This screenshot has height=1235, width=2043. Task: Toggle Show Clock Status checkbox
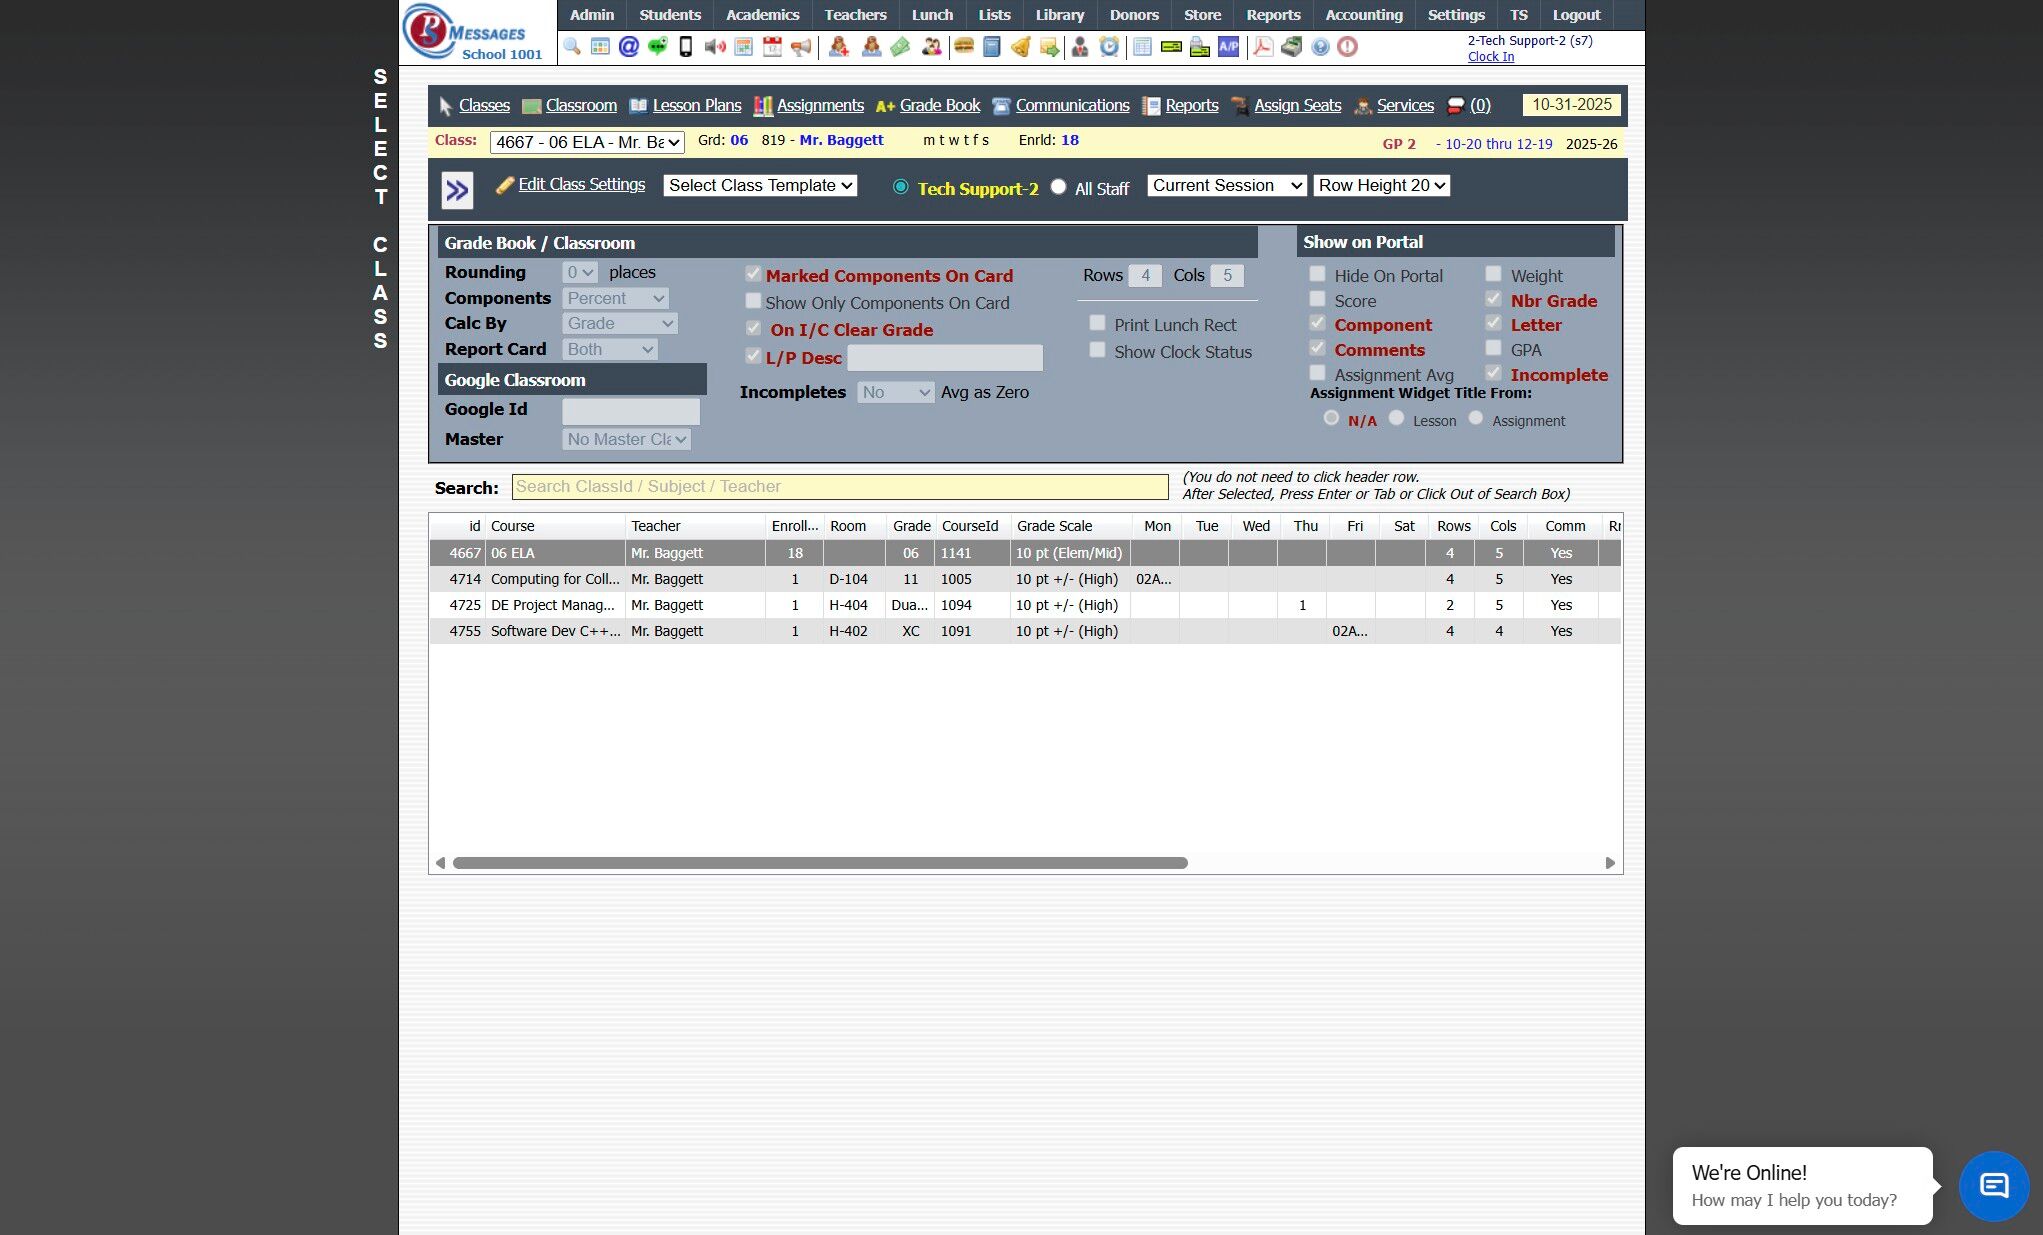(x=1097, y=350)
